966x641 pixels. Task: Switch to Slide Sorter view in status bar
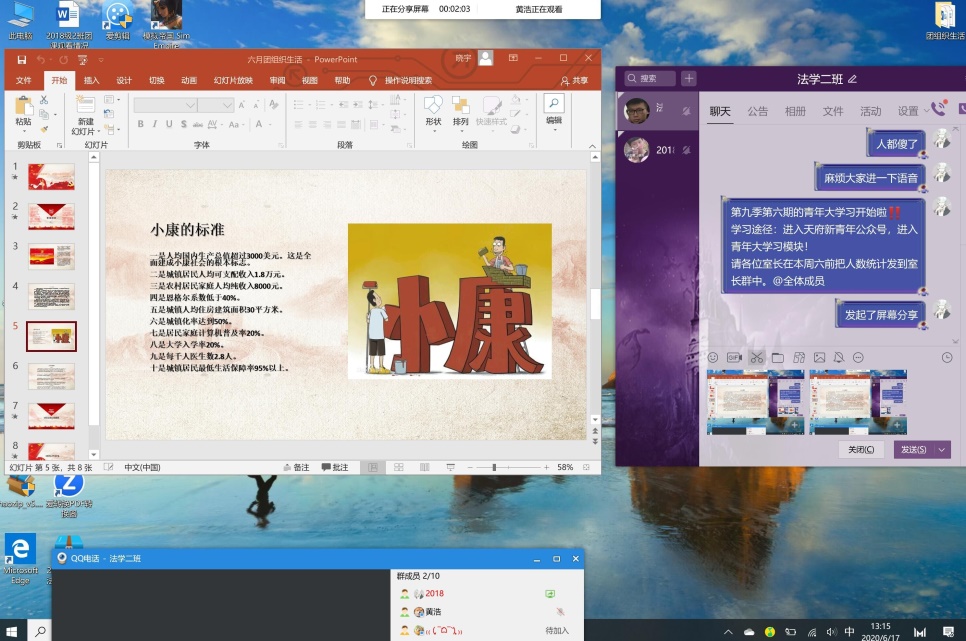[399, 467]
